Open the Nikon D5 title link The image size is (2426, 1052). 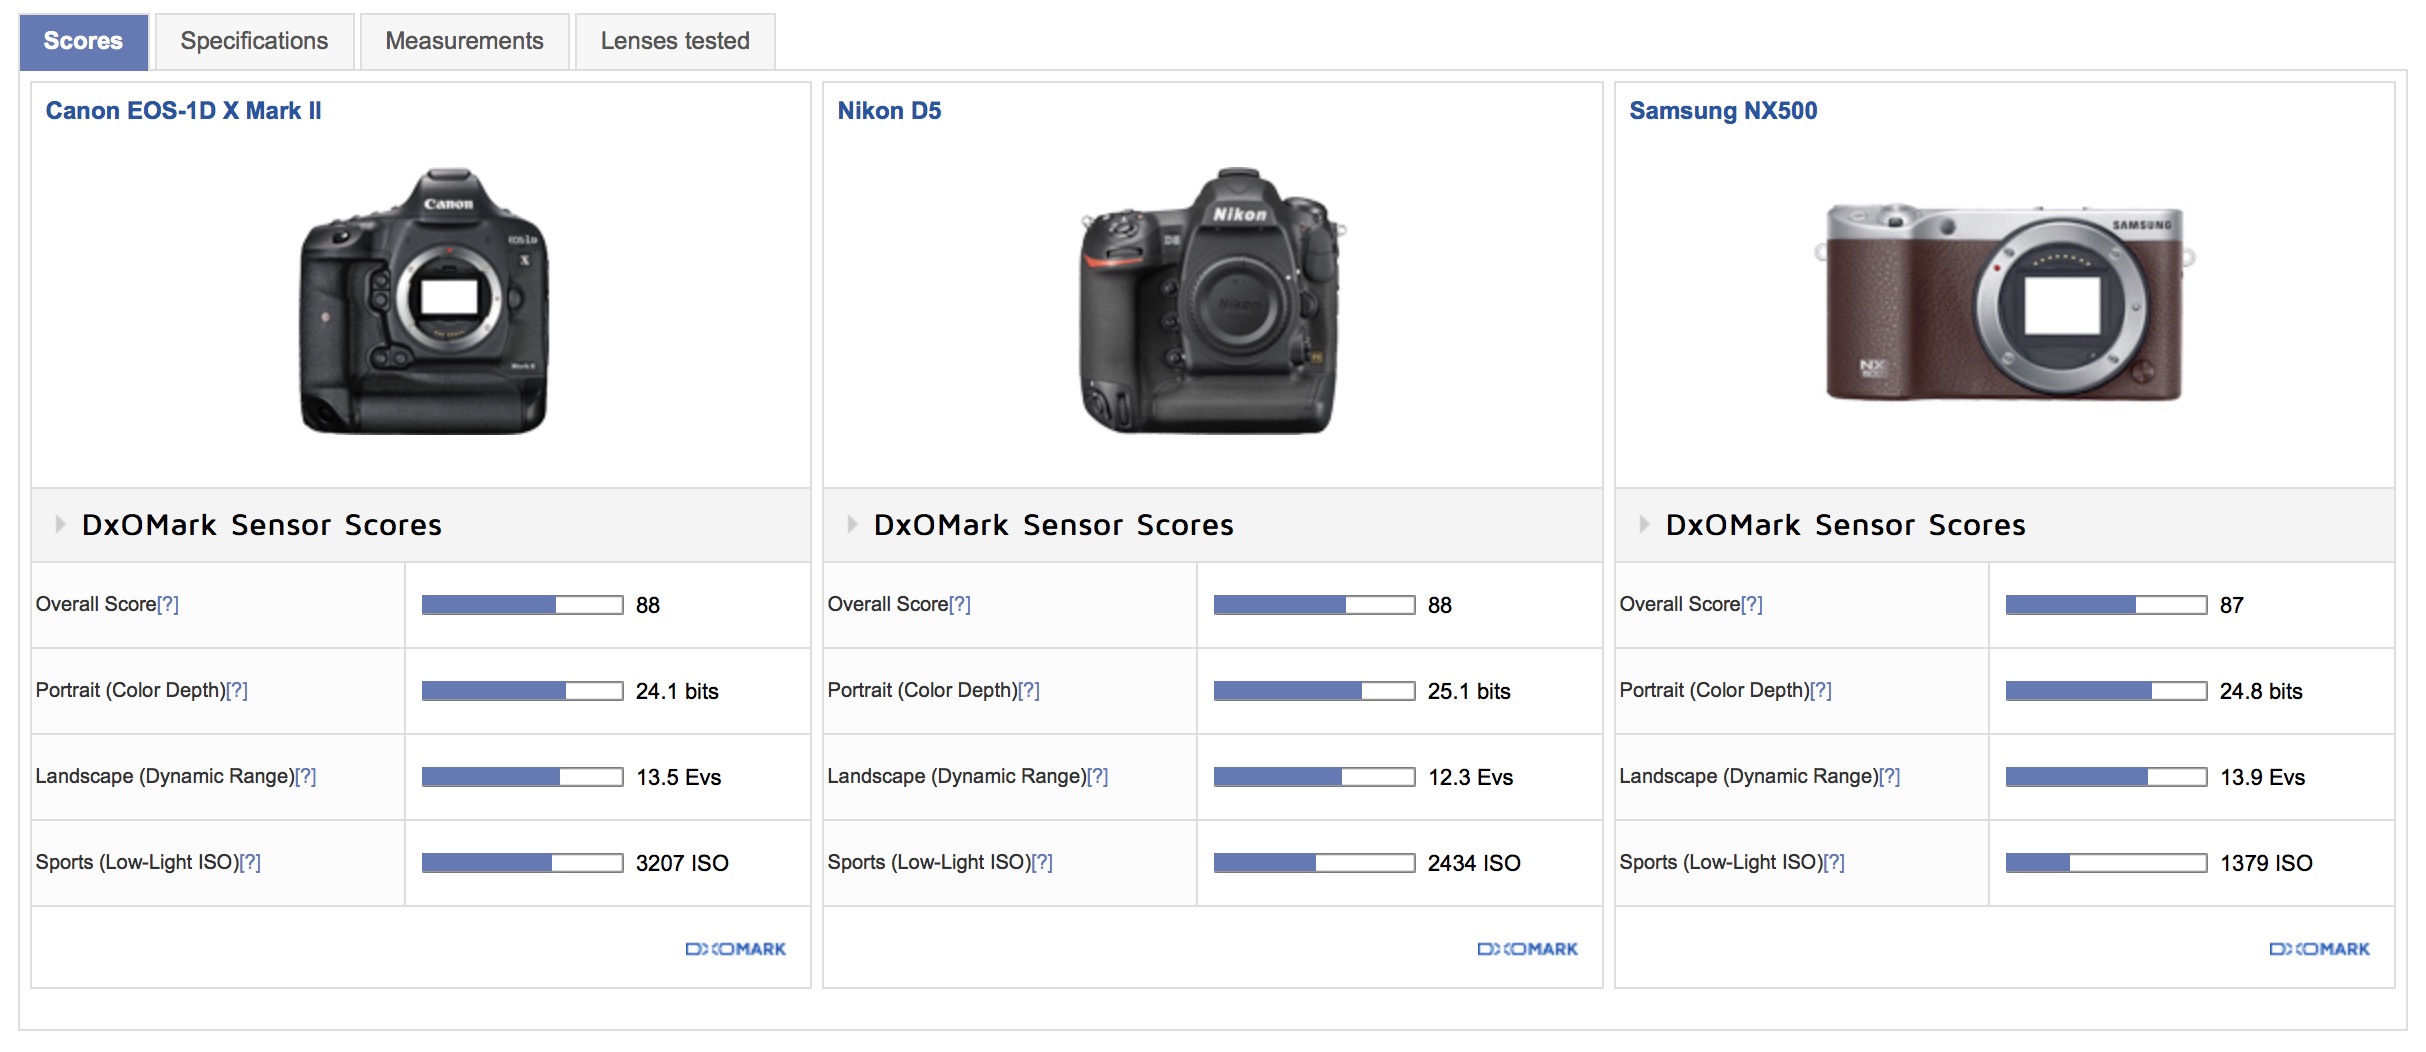[x=889, y=111]
